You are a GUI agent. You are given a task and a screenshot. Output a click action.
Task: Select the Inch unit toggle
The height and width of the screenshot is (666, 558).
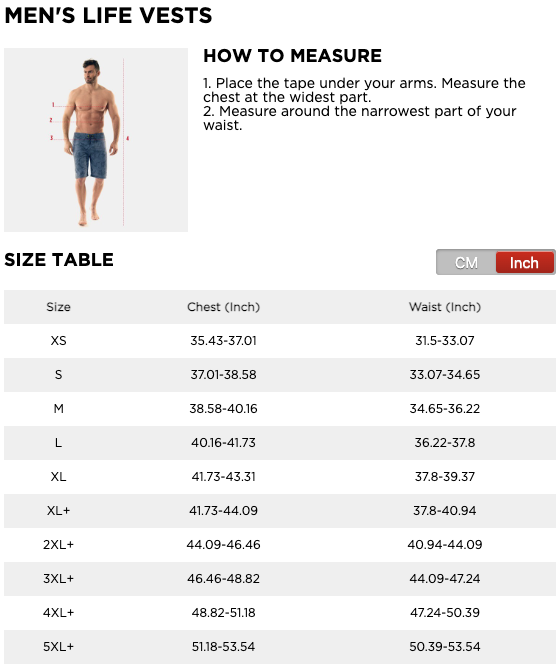pyautogui.click(x=524, y=262)
